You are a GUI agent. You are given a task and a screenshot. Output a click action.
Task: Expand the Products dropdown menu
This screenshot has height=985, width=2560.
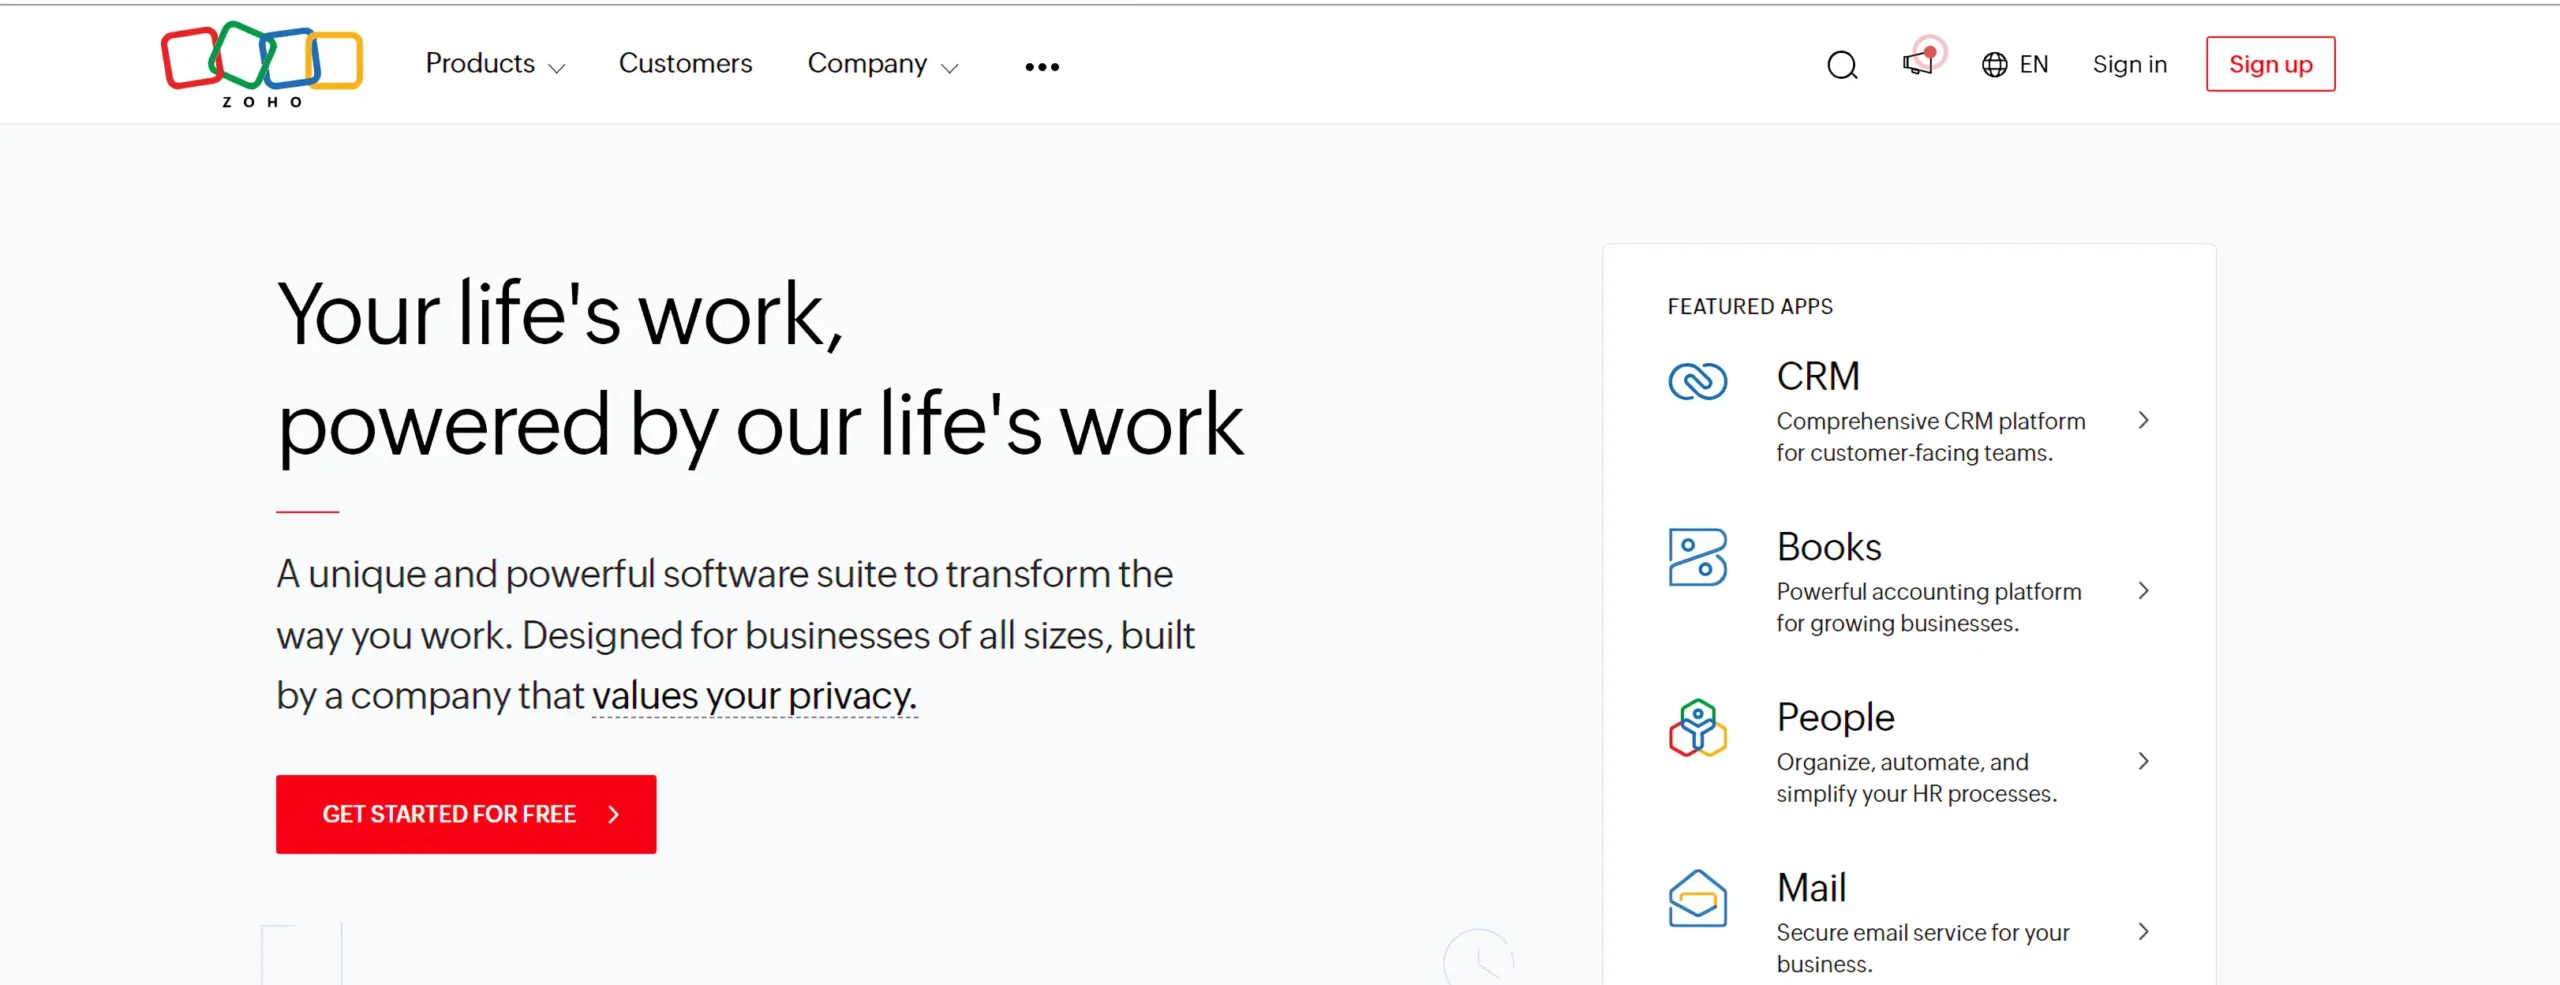(495, 64)
